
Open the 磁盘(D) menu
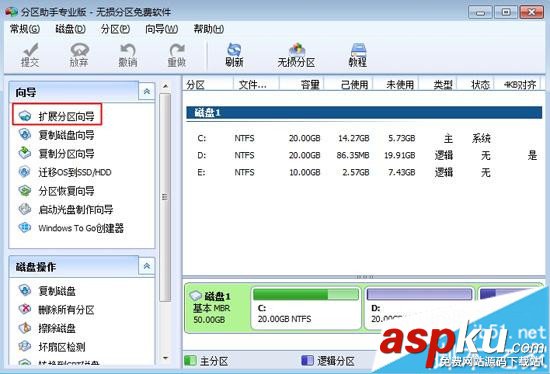[71, 29]
